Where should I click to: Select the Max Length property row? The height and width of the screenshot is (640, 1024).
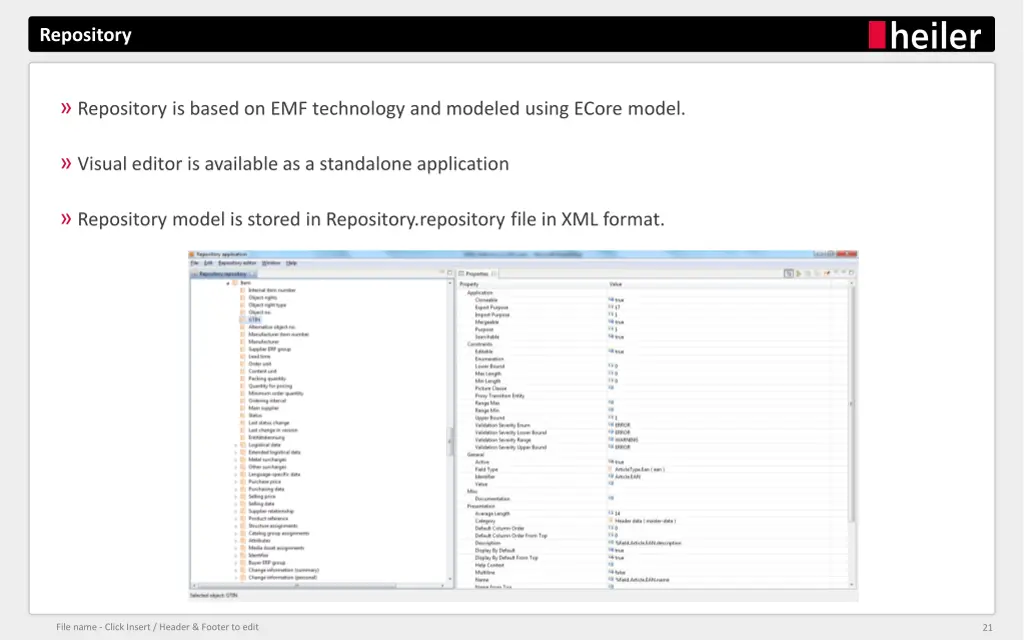click(653, 374)
